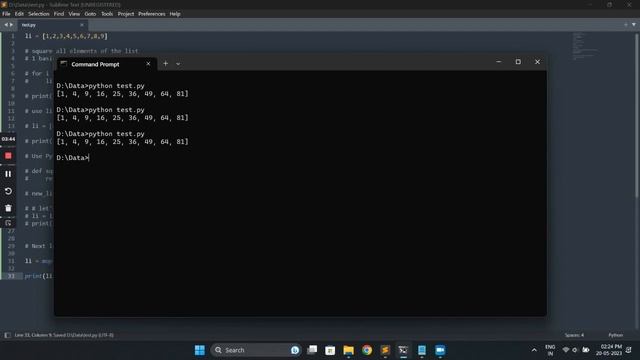Toggle the side bar via status bar icon

tap(7, 335)
